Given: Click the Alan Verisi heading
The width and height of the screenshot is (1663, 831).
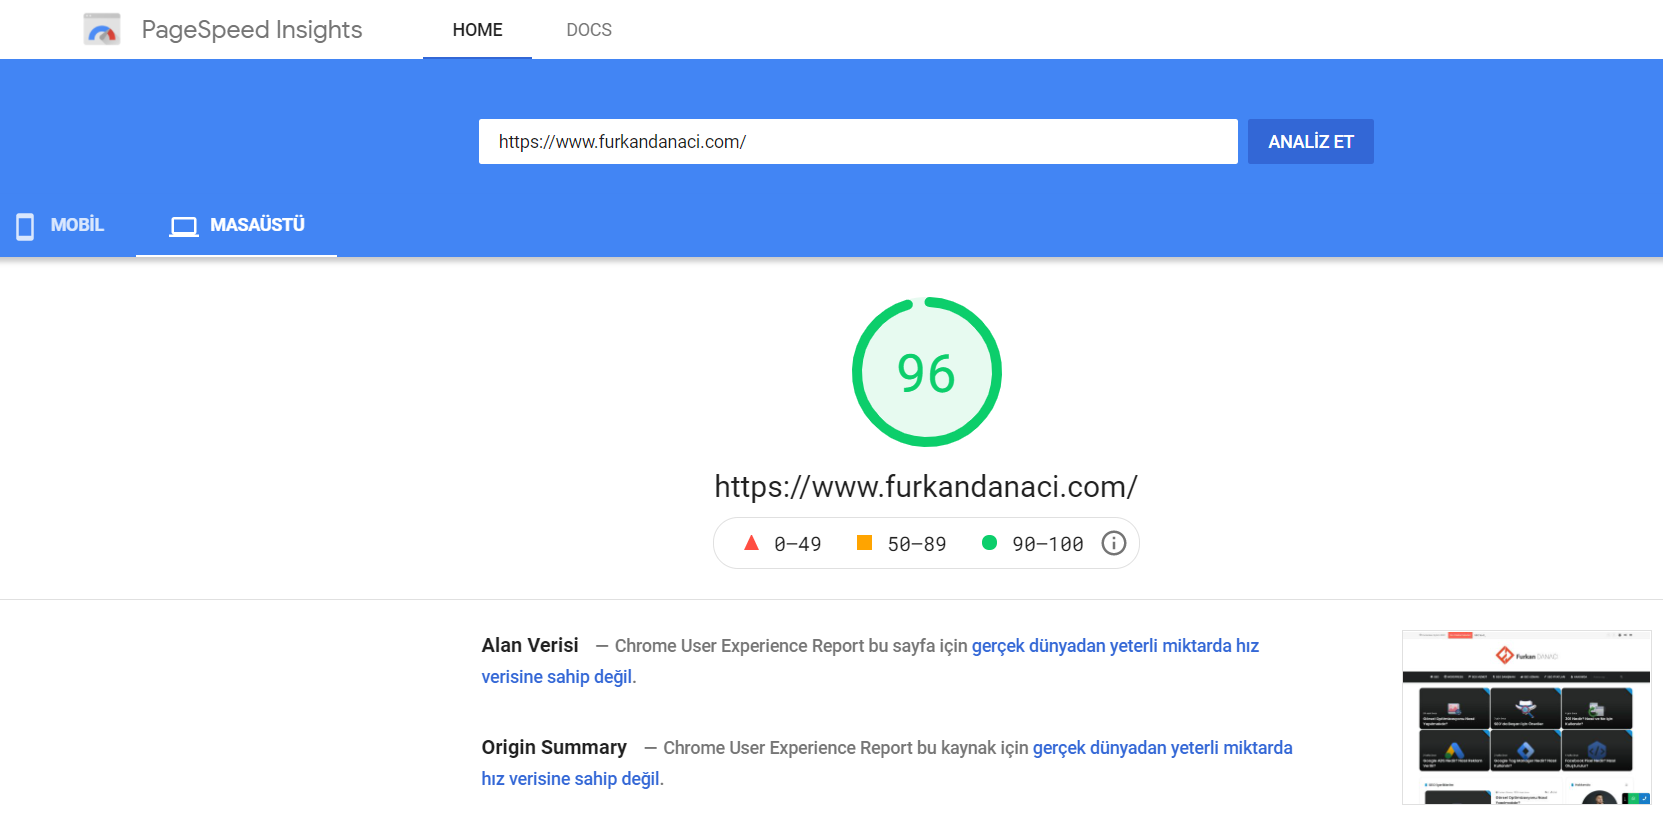Looking at the screenshot, I should [530, 646].
